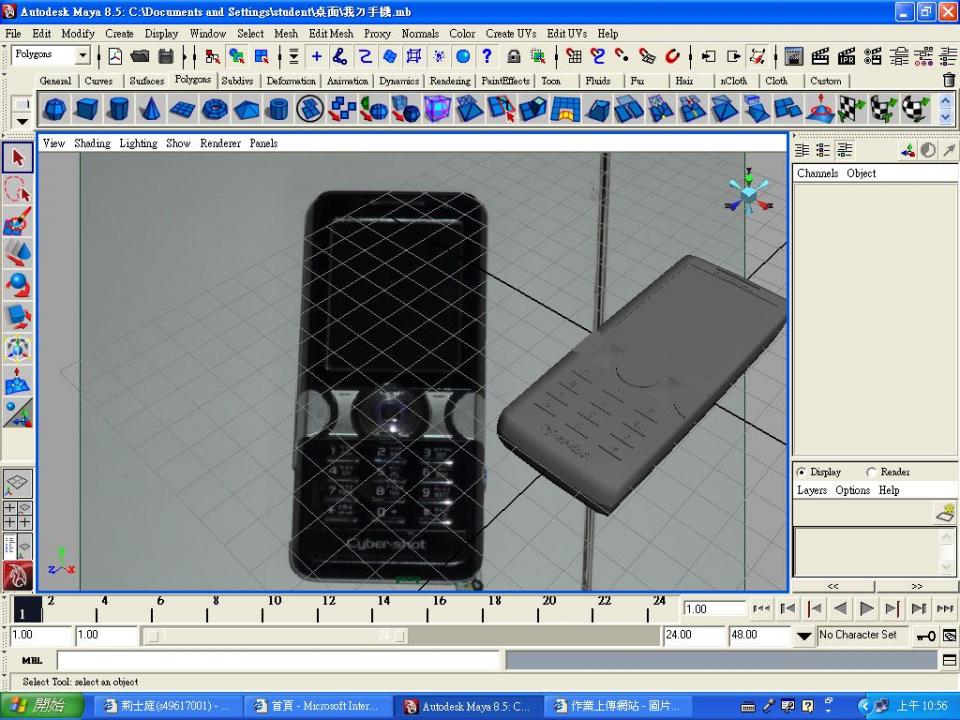Pick the Scale tool from the toolbox

pyautogui.click(x=18, y=317)
